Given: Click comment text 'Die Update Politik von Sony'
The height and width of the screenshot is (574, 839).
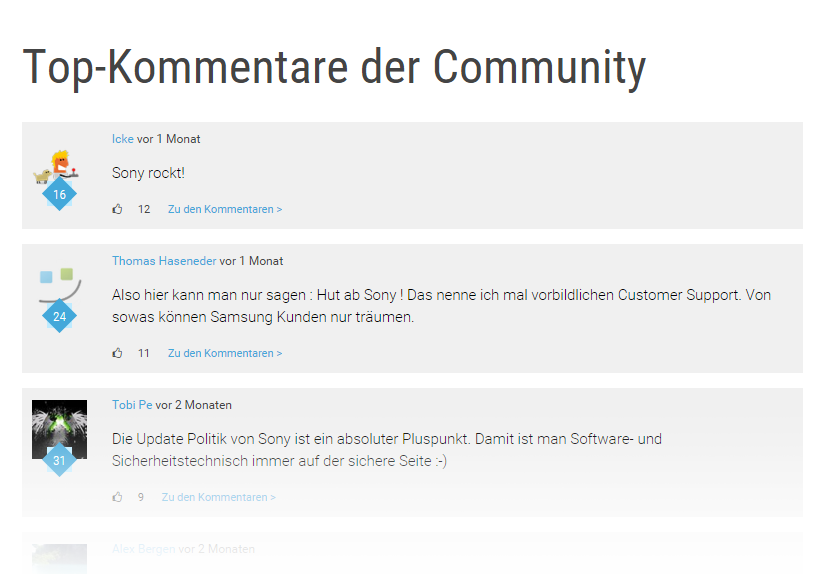Looking at the screenshot, I should click(x=387, y=450).
